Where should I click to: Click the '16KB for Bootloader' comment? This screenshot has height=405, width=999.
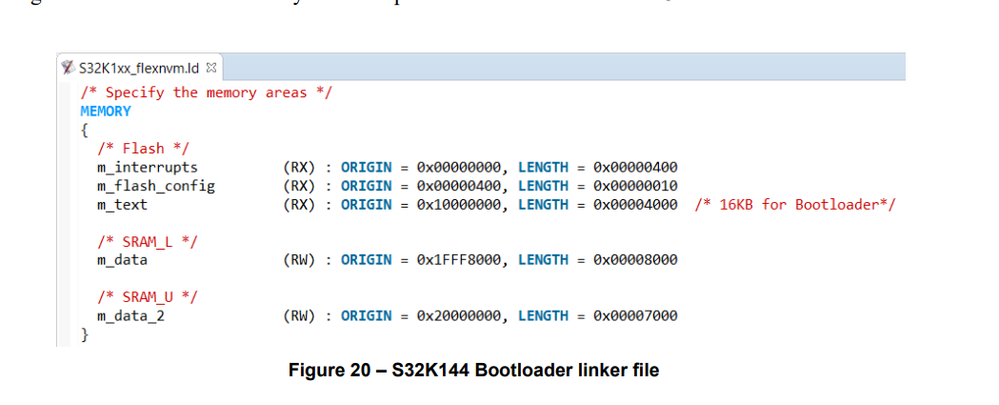795,204
